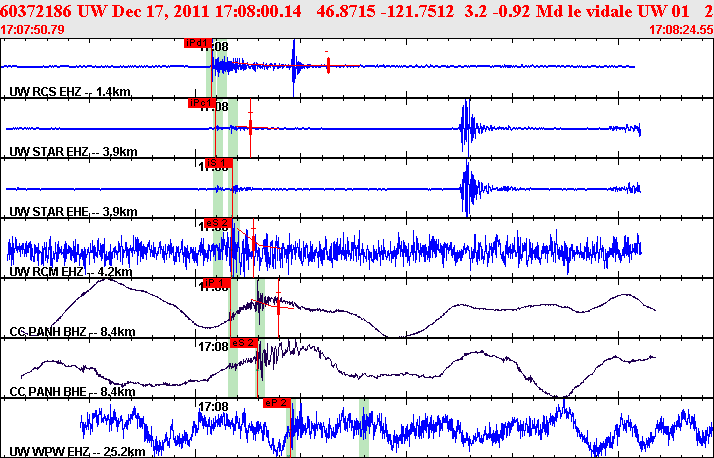Click the CC PANH BHE channel label
Image resolution: width=714 pixels, height=458 pixels.
[x=72, y=392]
